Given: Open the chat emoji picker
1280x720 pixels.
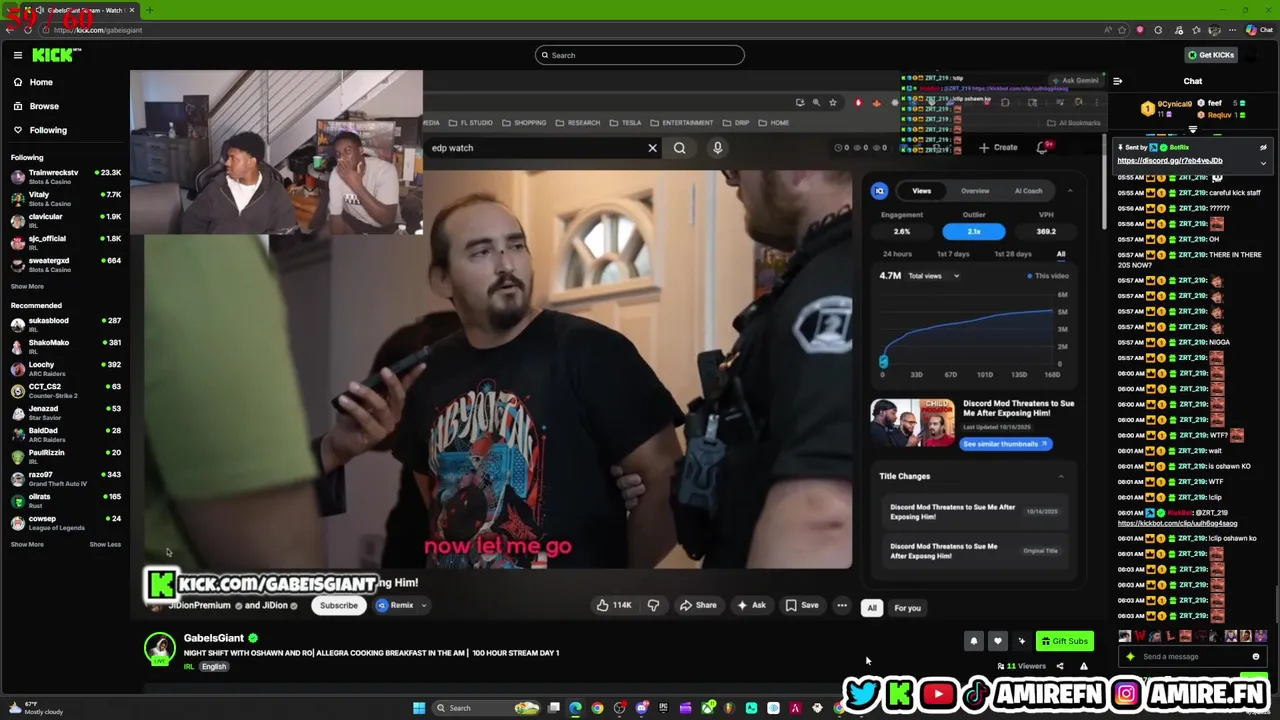Looking at the screenshot, I should tap(1256, 657).
